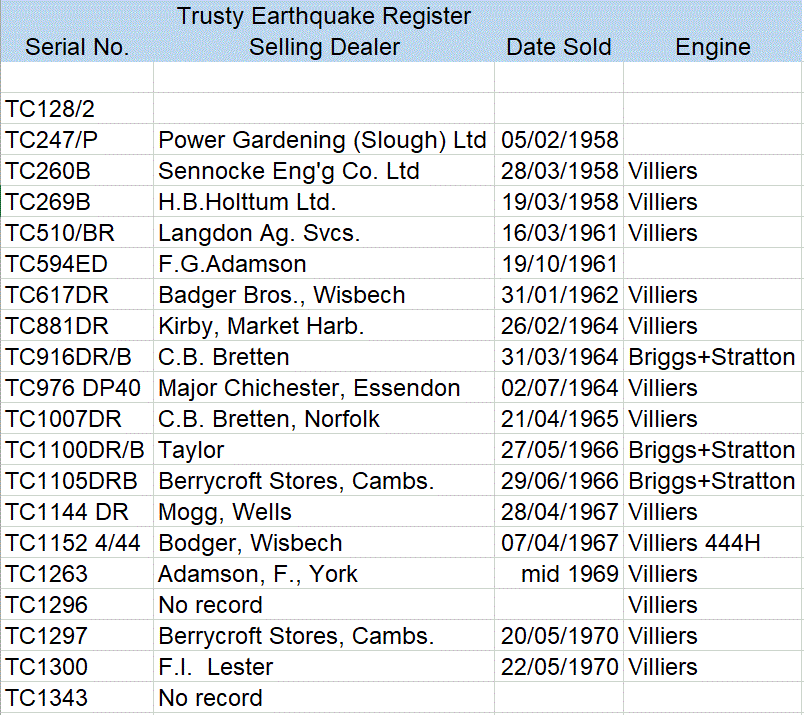Click the Date Sold column header
This screenshot has height=715, width=804.
[558, 47]
